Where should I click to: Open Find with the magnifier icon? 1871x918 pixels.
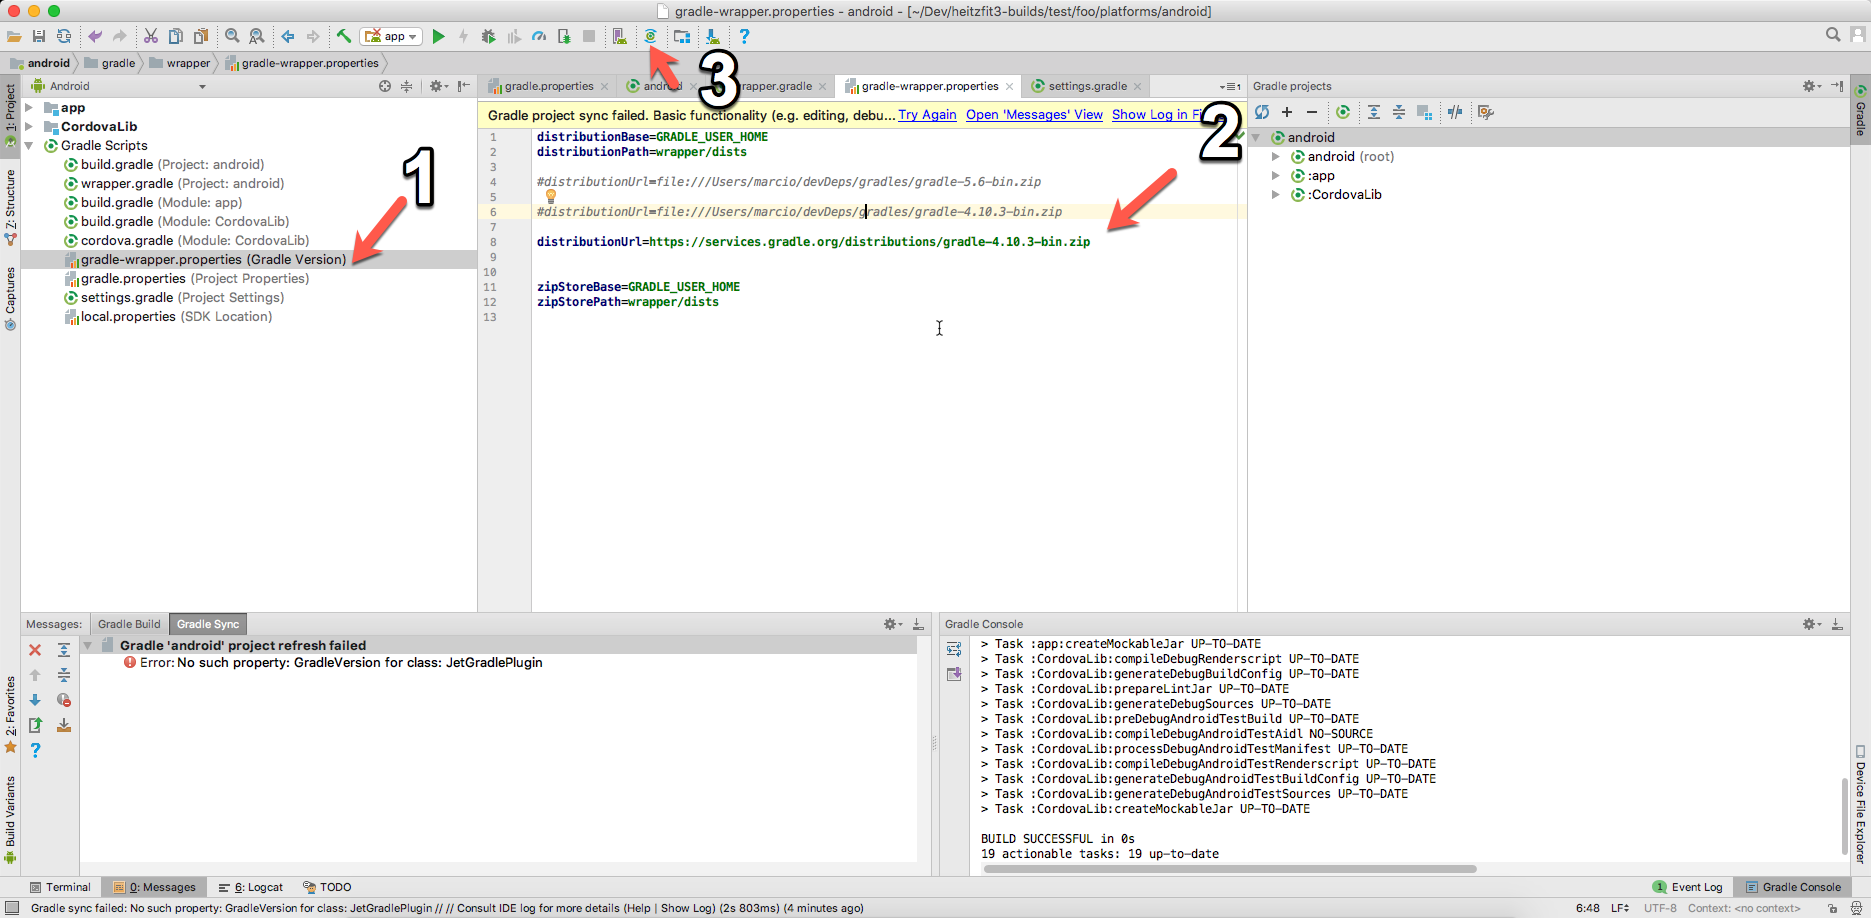click(x=232, y=36)
